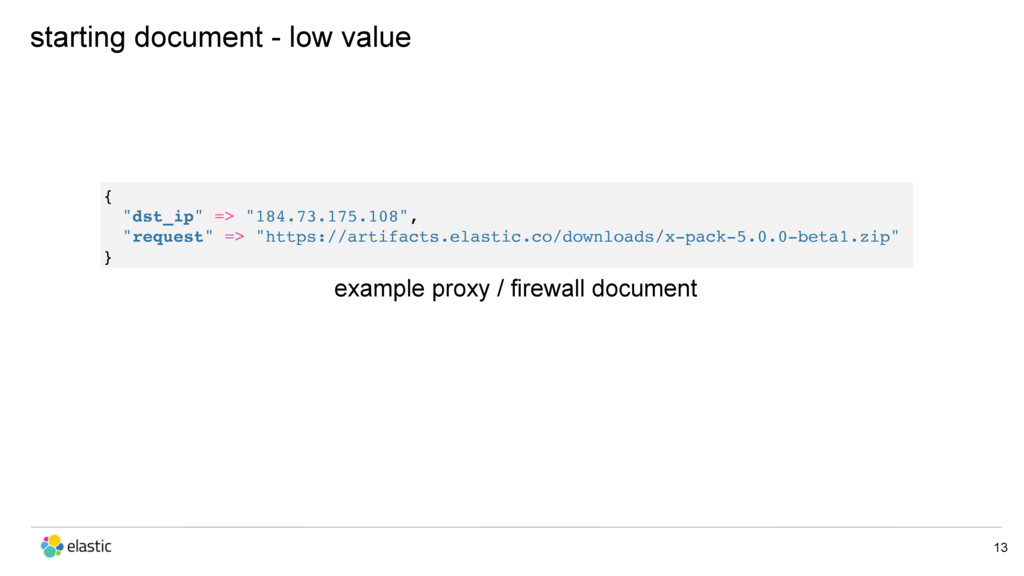The width and height of the screenshot is (1024, 576).
Task: Click slide number 13
Action: pos(1000,547)
